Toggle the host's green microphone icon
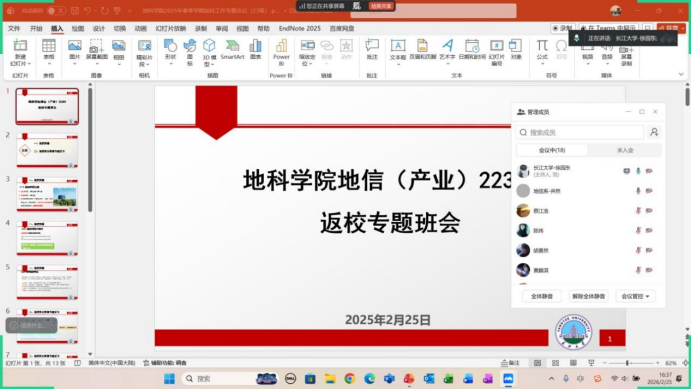 point(638,171)
